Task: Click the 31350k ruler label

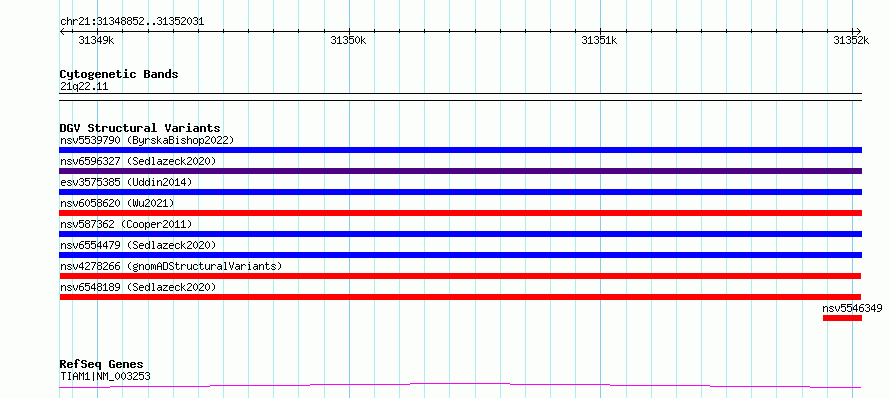Action: click(348, 40)
